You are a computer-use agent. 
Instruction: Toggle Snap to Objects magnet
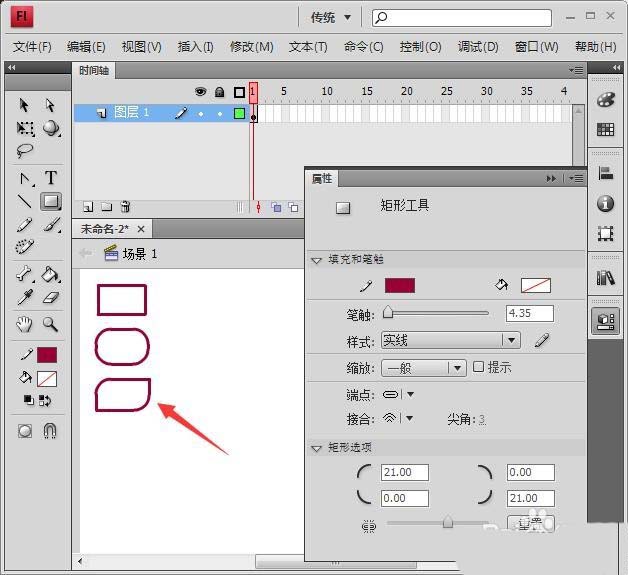(50, 431)
